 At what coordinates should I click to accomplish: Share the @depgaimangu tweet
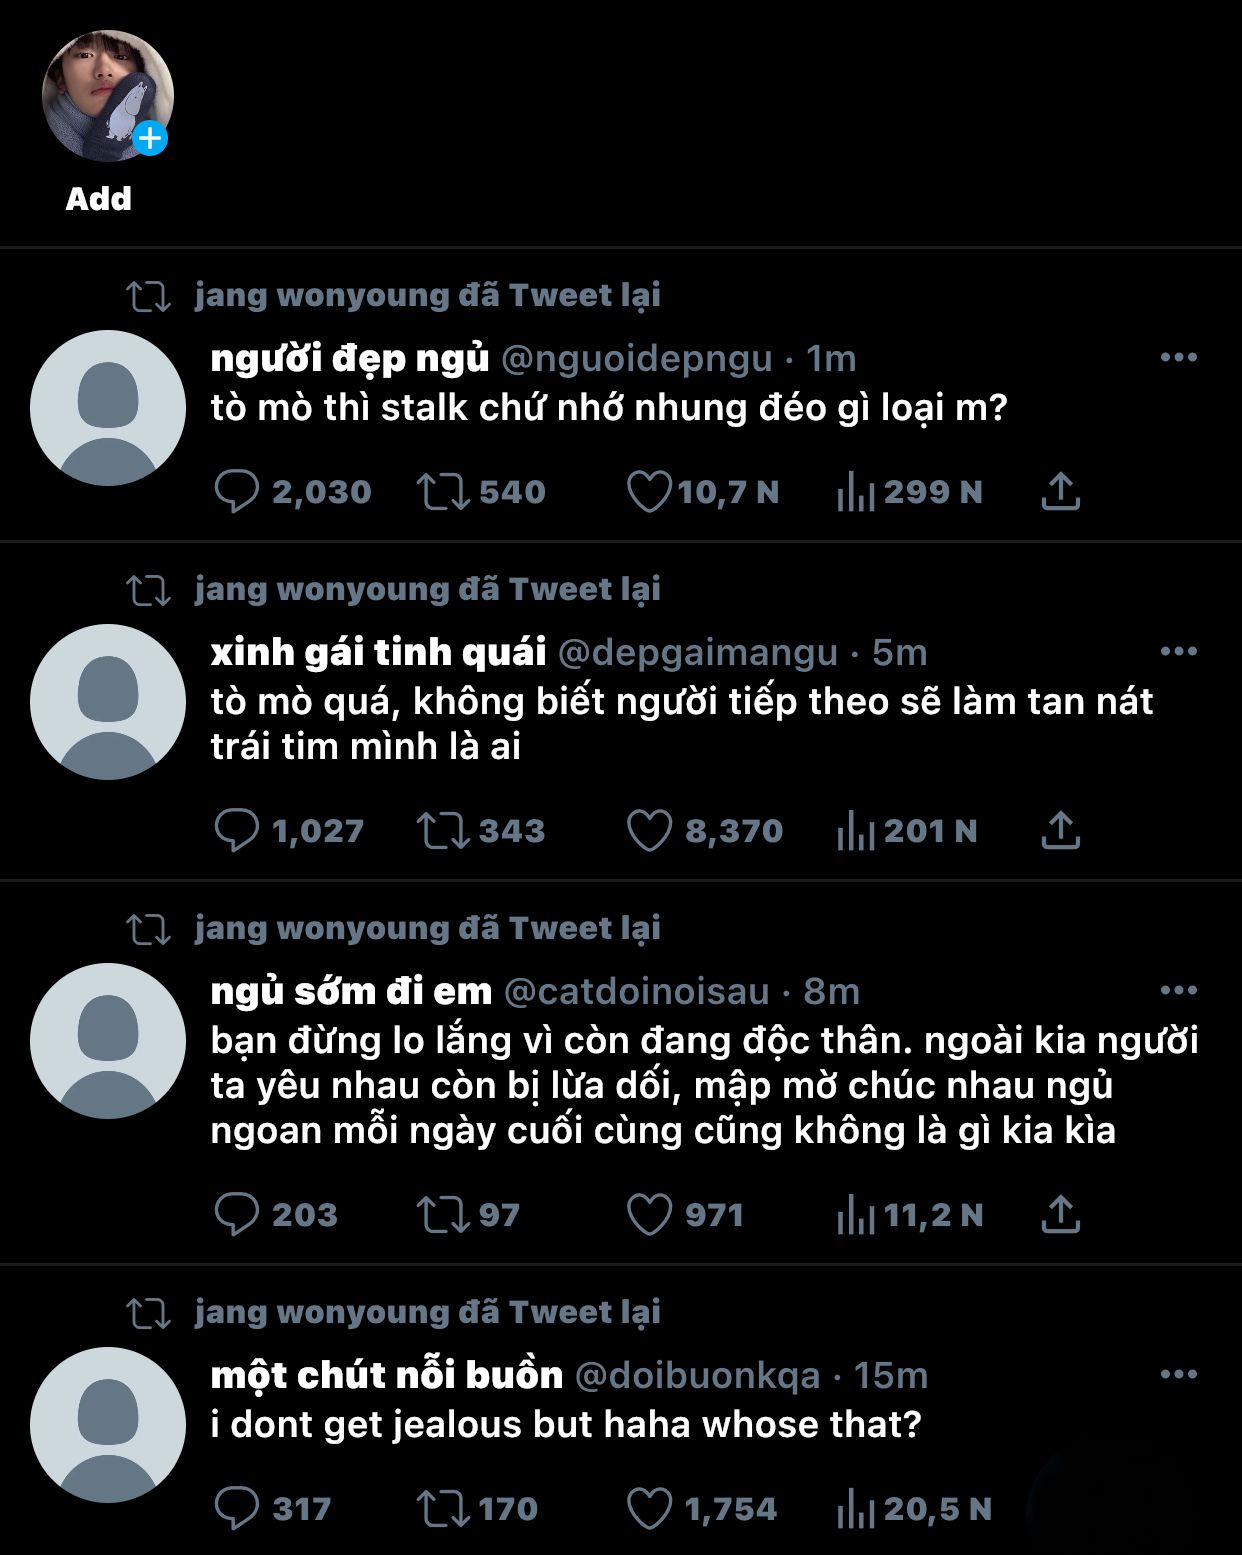coord(1061,831)
